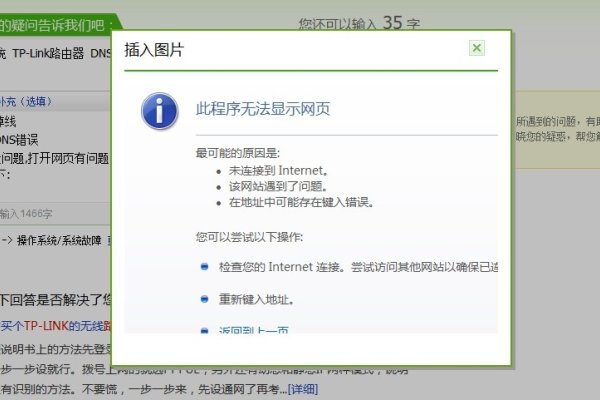600x400 pixels.
Task: Click the 此程序无法显示网页 heading
Action: coord(263,109)
